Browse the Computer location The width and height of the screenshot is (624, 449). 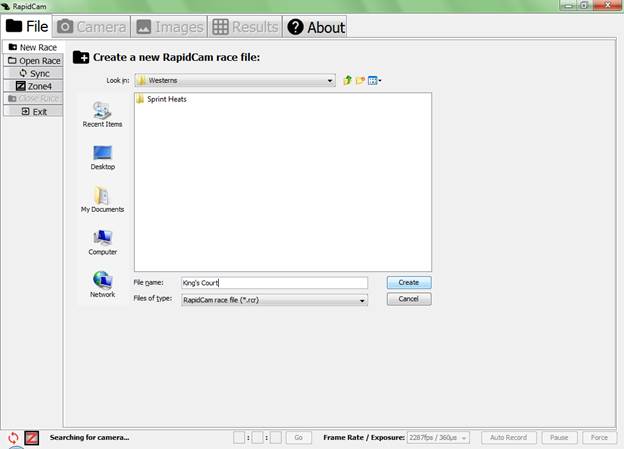[102, 242]
